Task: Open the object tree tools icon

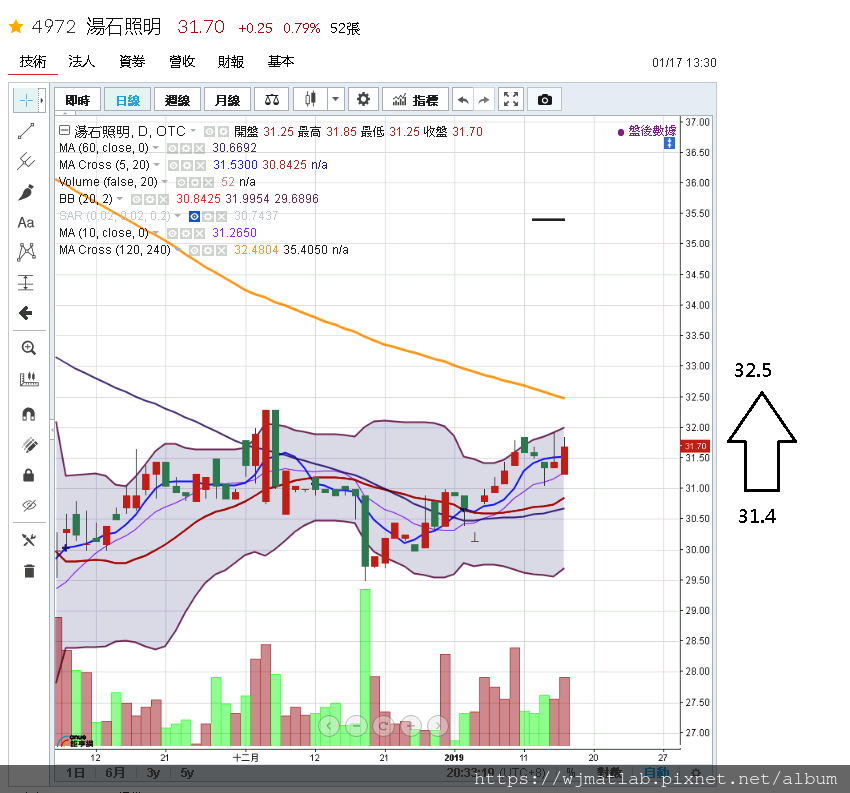Action: [29, 540]
